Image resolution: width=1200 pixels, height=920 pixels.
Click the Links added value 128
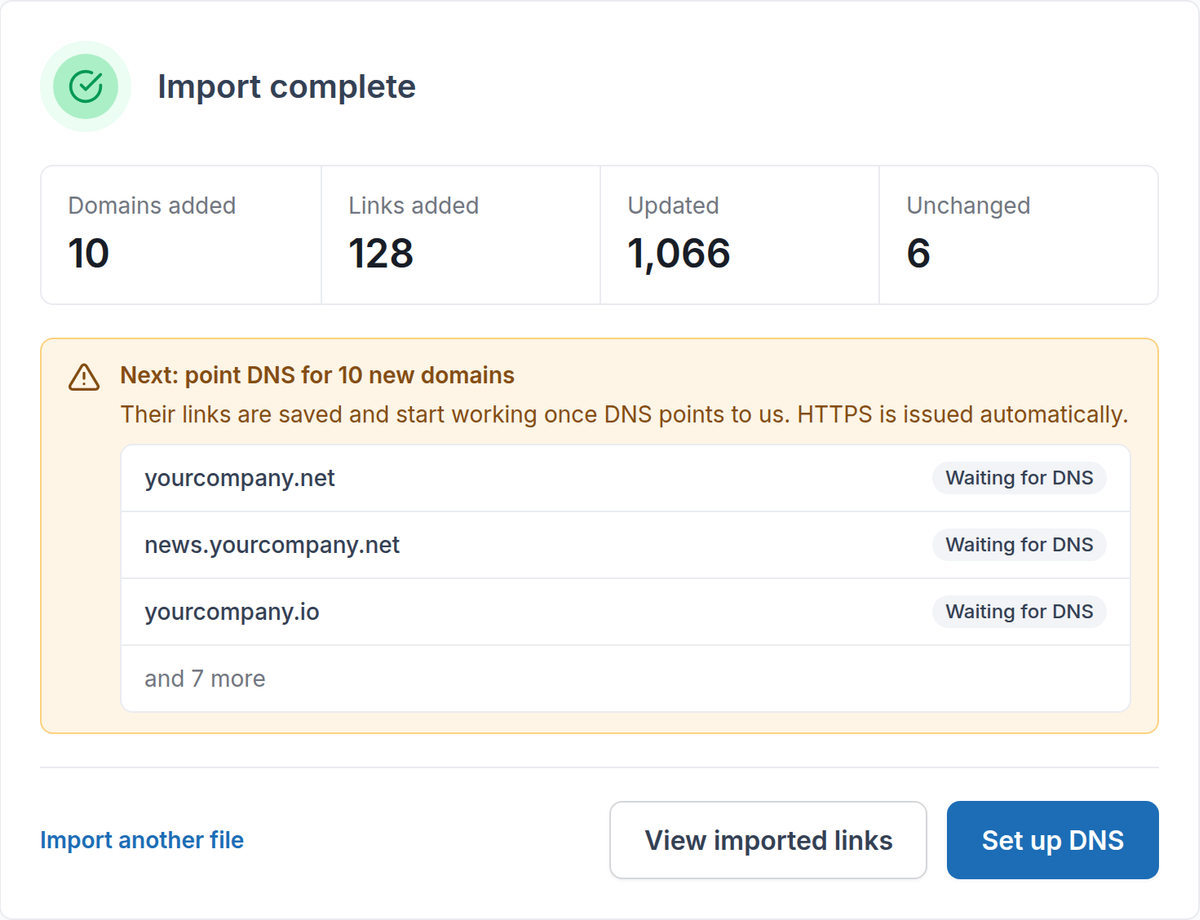click(x=381, y=254)
